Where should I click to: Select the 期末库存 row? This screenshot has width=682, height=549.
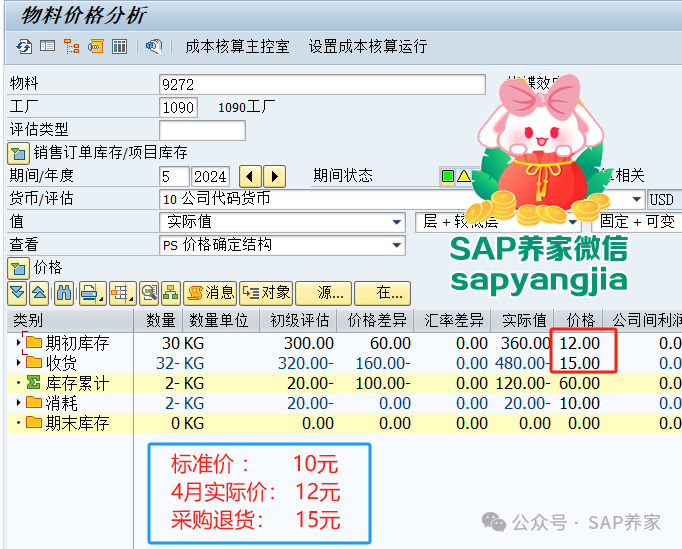pos(344,423)
